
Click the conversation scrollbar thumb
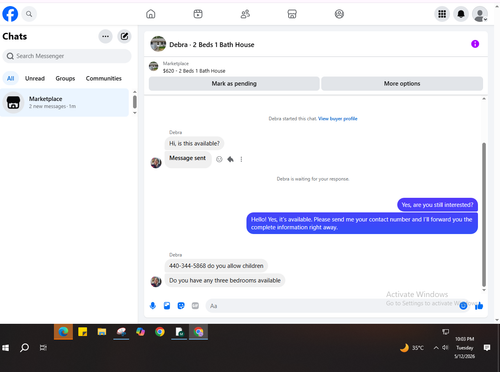[484, 215]
